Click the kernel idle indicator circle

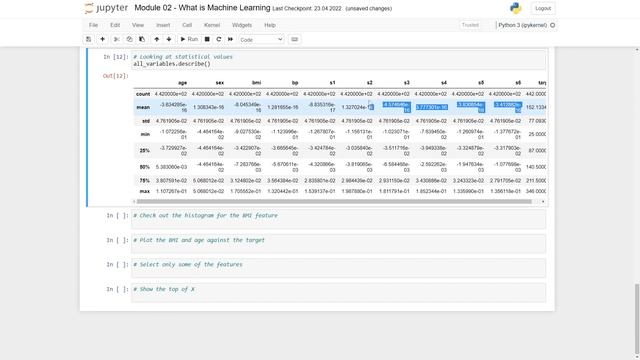[x=553, y=25]
